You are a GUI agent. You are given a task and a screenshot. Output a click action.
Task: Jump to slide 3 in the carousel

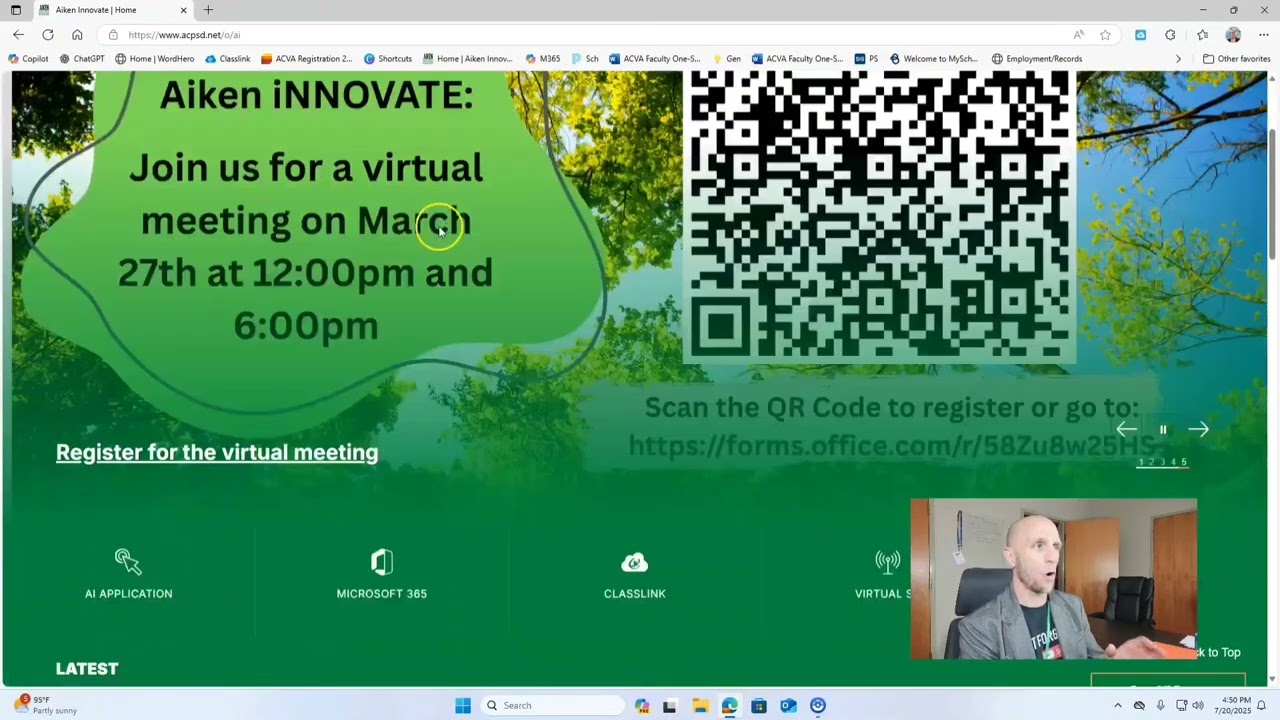[x=1162, y=462]
